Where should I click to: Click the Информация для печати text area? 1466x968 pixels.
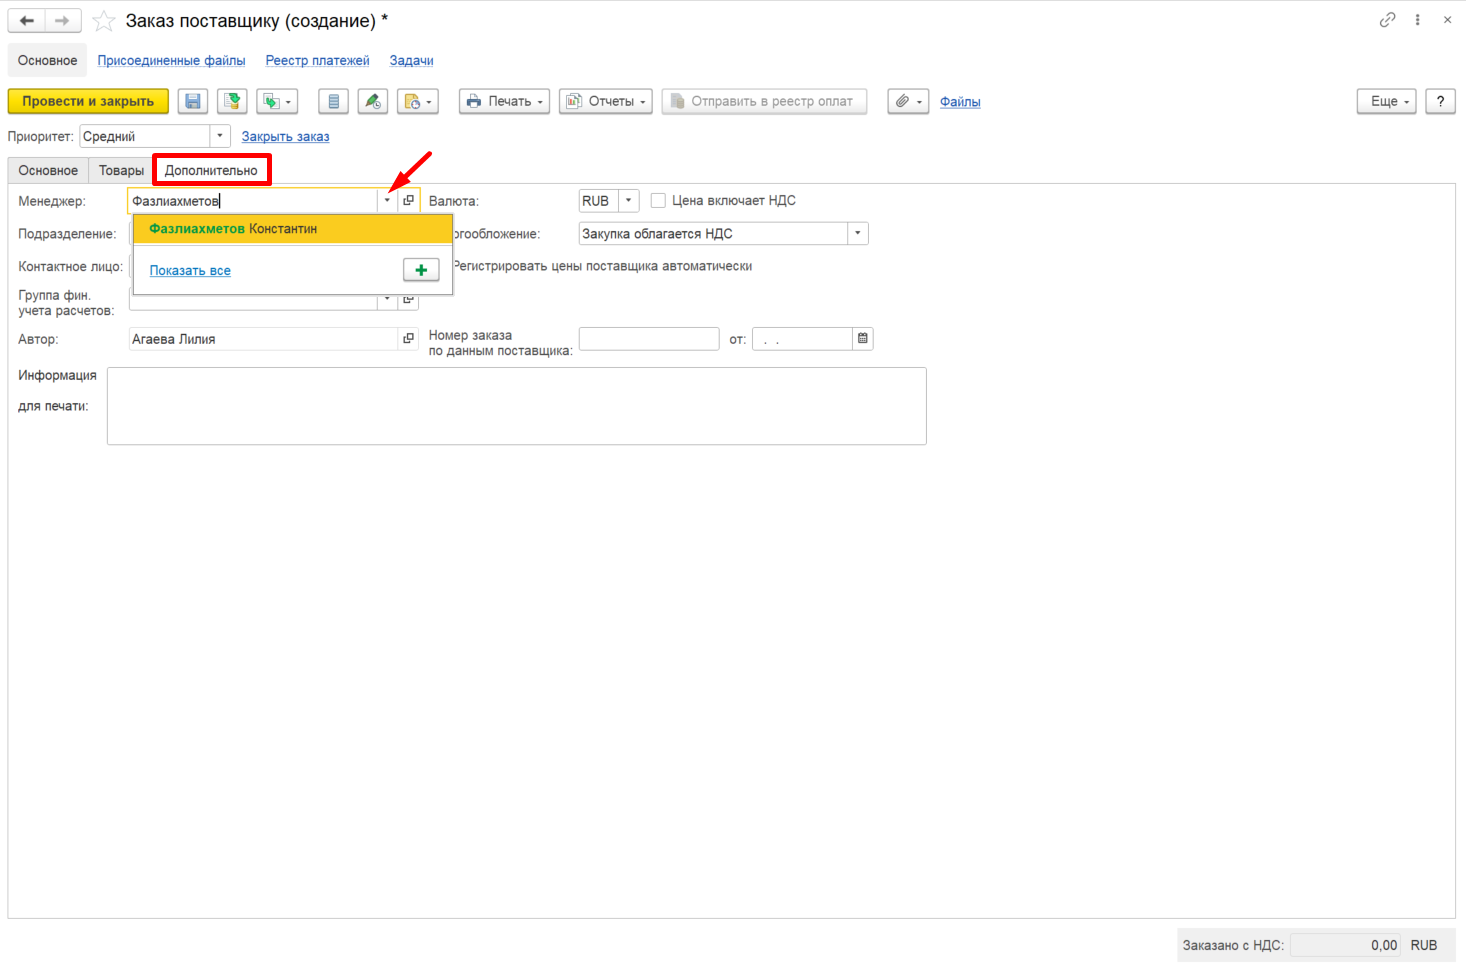point(517,406)
